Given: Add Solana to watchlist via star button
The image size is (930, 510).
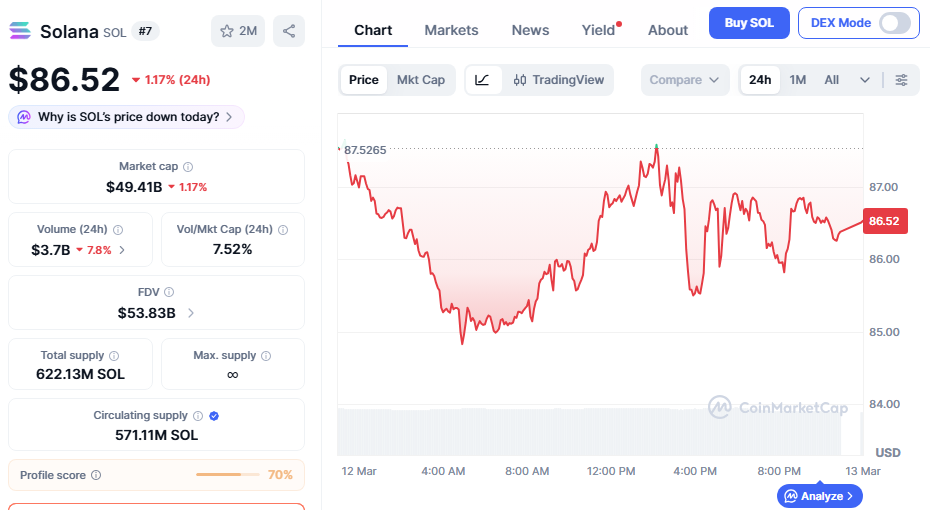Looking at the screenshot, I should pyautogui.click(x=237, y=31).
